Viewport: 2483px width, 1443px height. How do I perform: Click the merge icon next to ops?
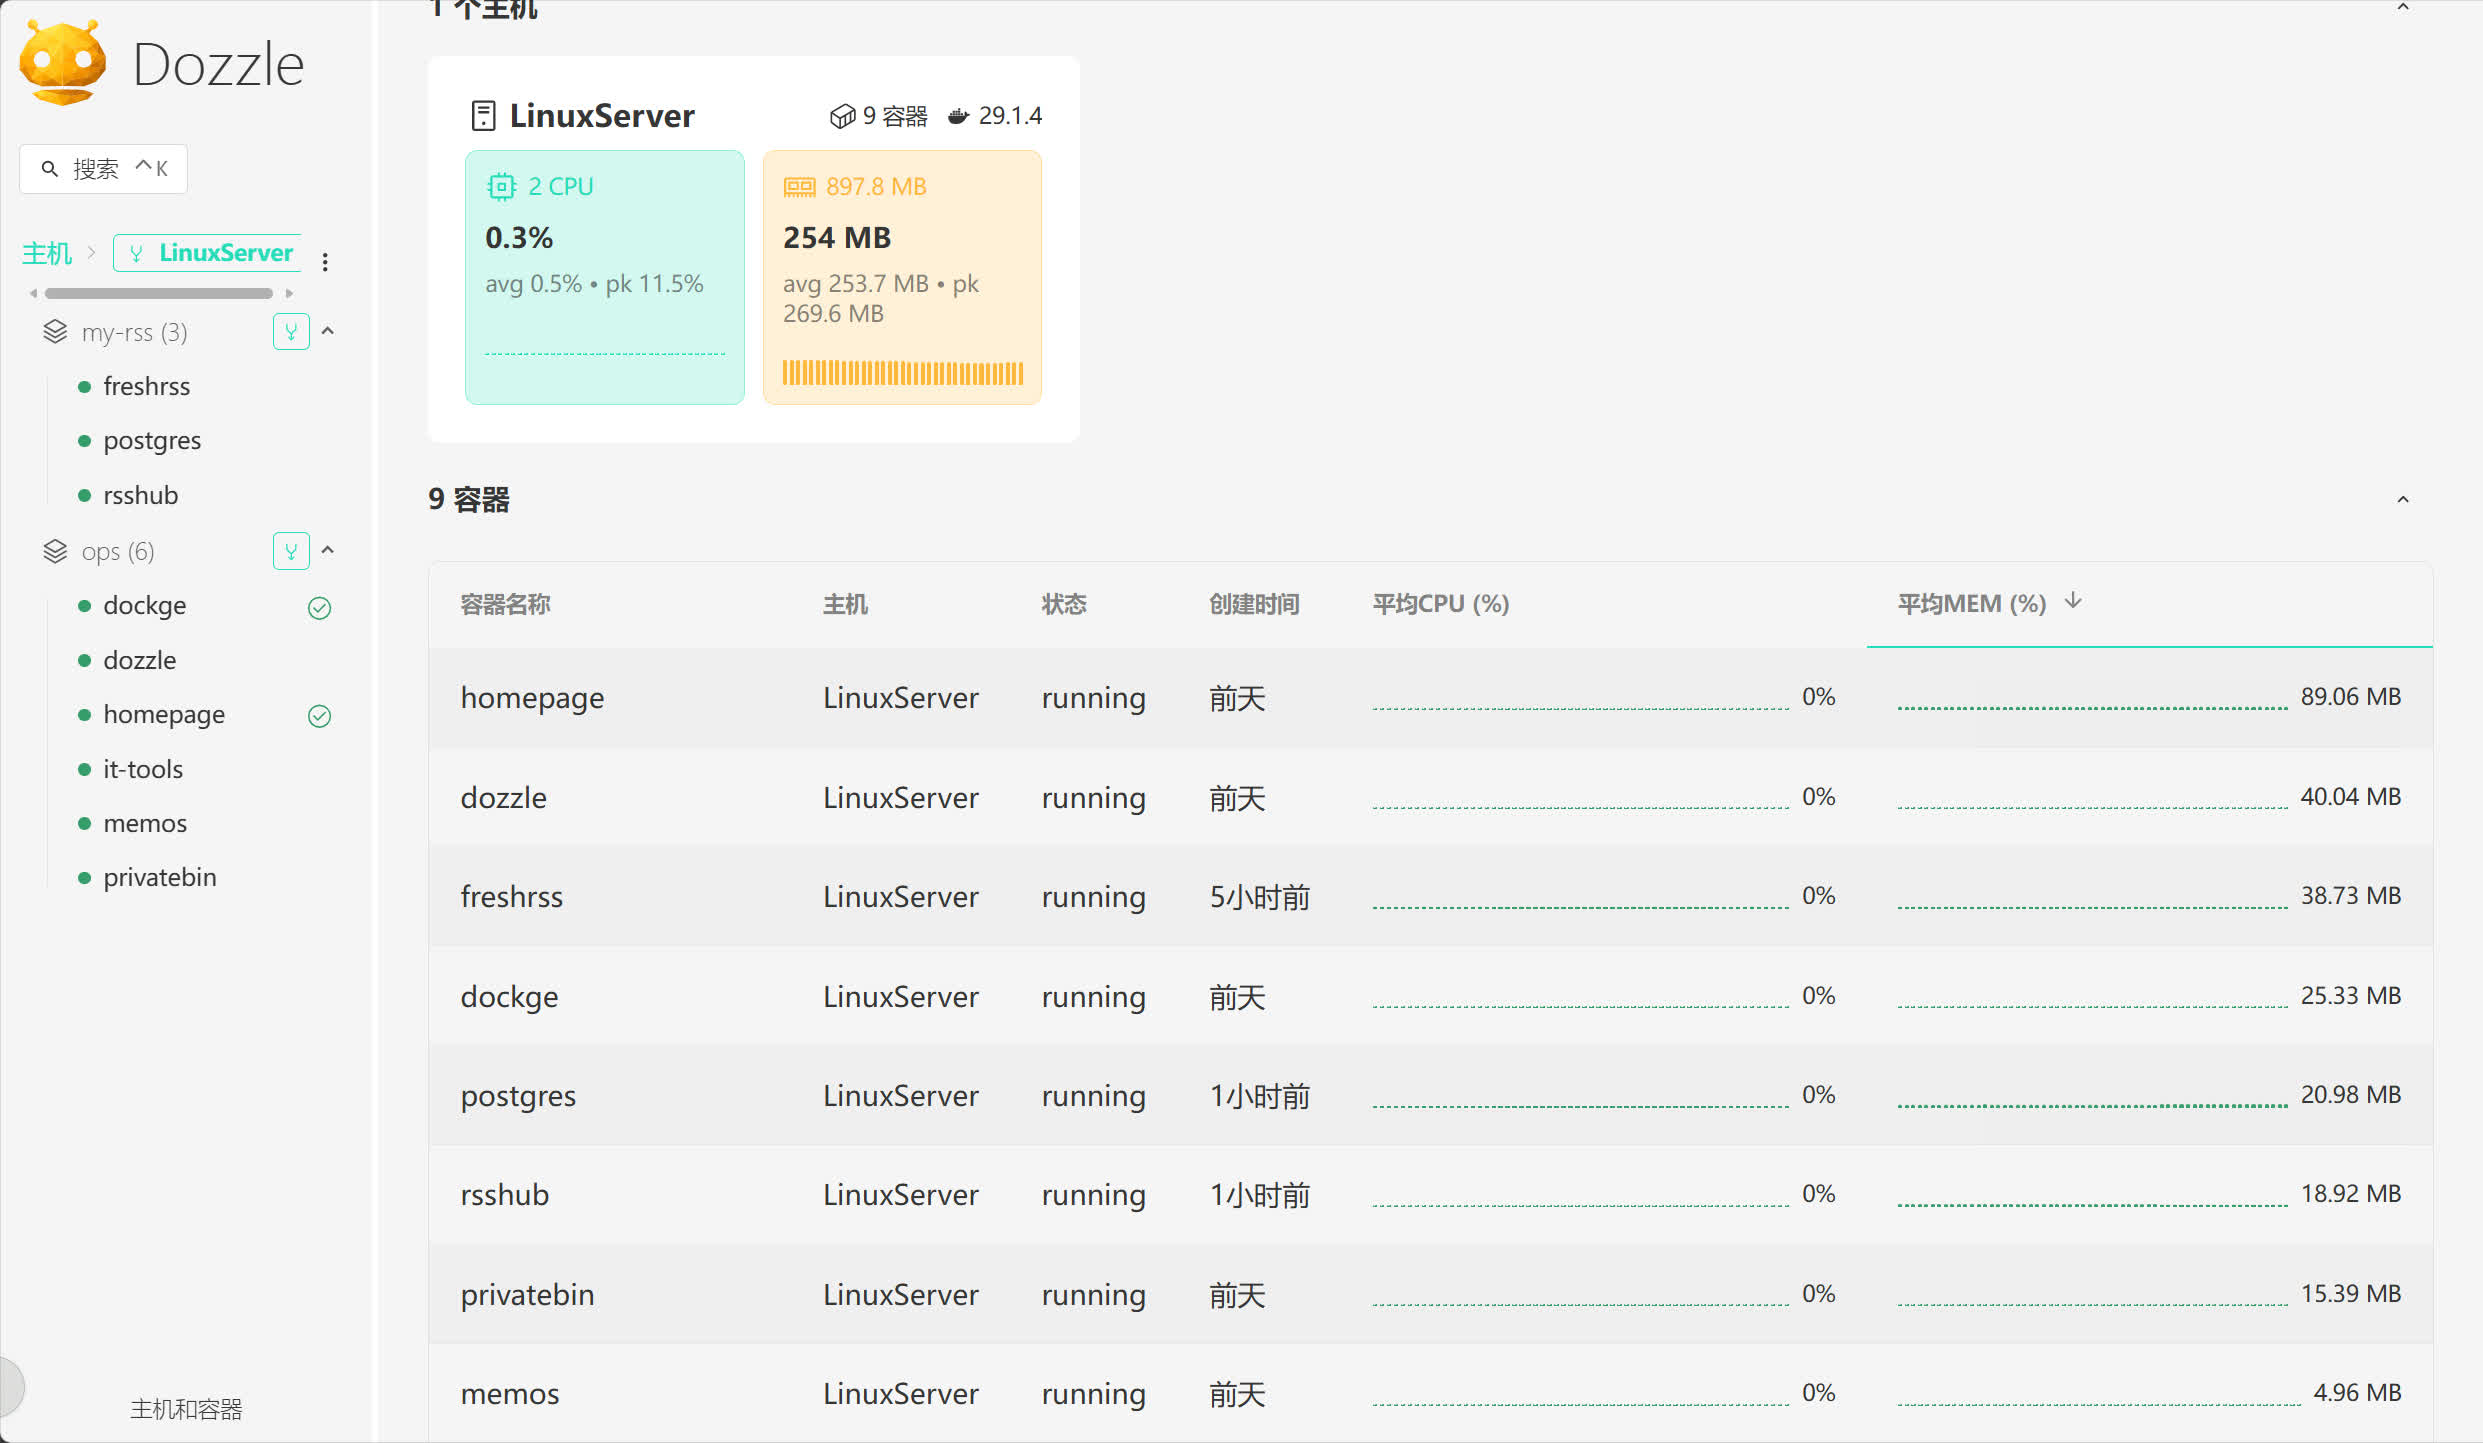[x=291, y=551]
